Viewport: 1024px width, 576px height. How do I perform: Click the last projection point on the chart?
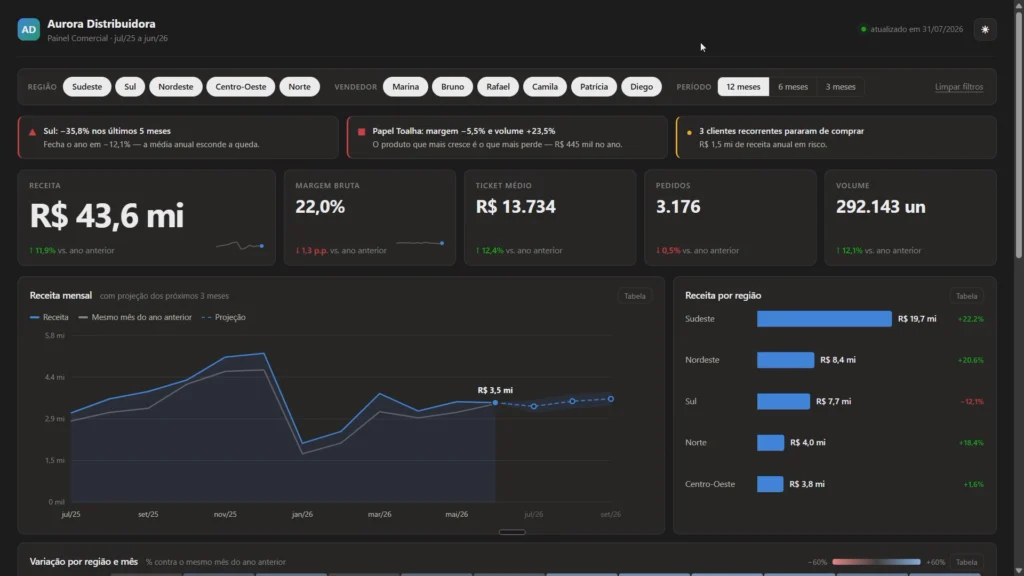coord(611,399)
